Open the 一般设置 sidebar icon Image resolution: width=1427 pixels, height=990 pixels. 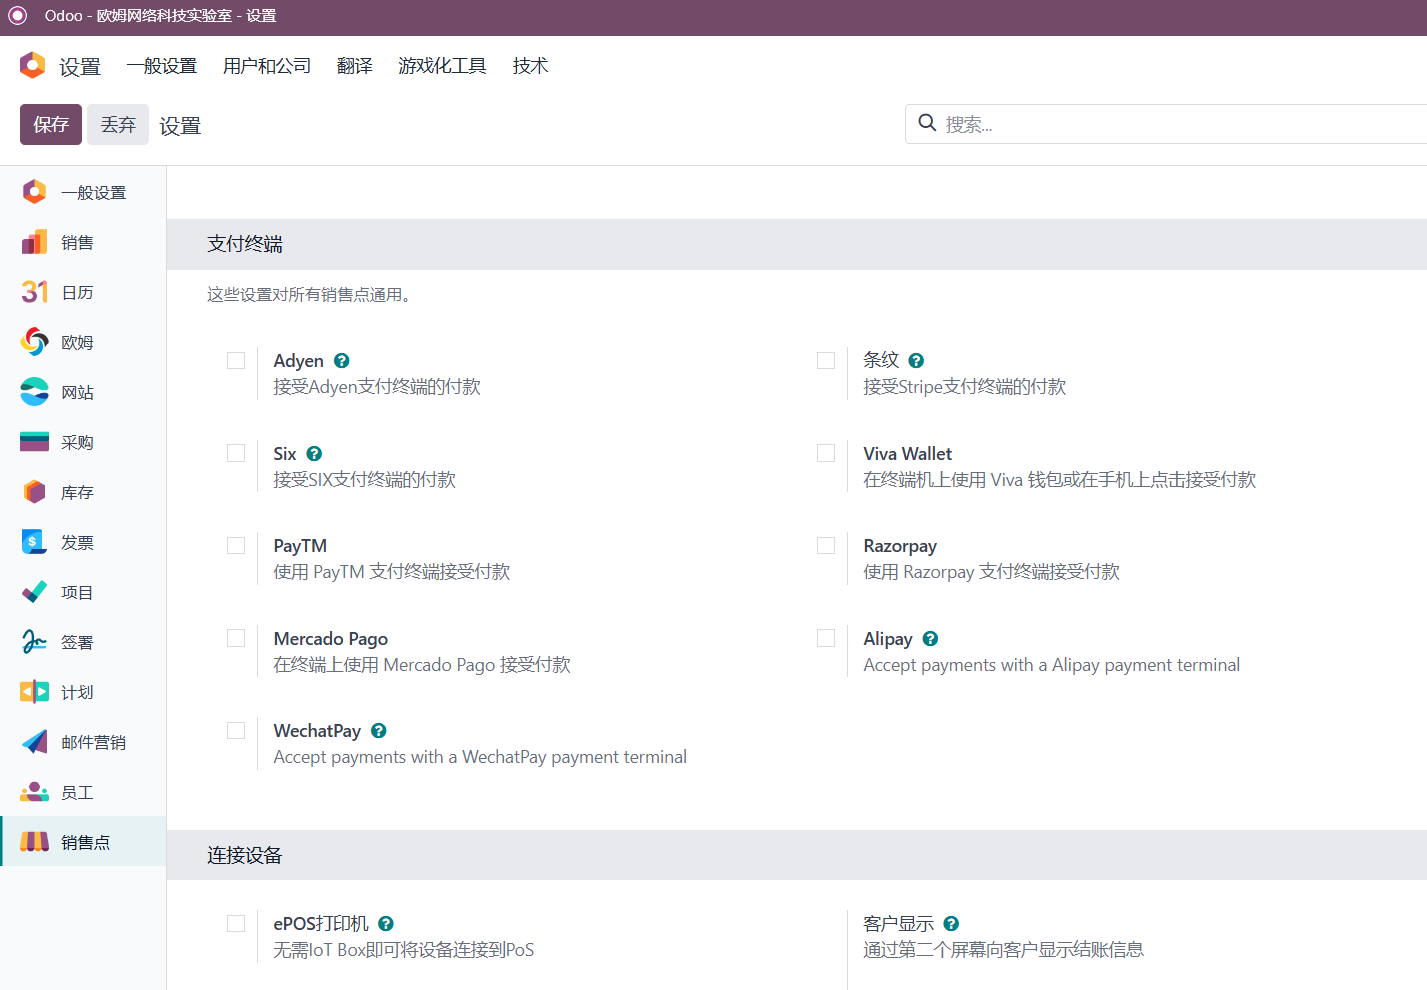[34, 192]
